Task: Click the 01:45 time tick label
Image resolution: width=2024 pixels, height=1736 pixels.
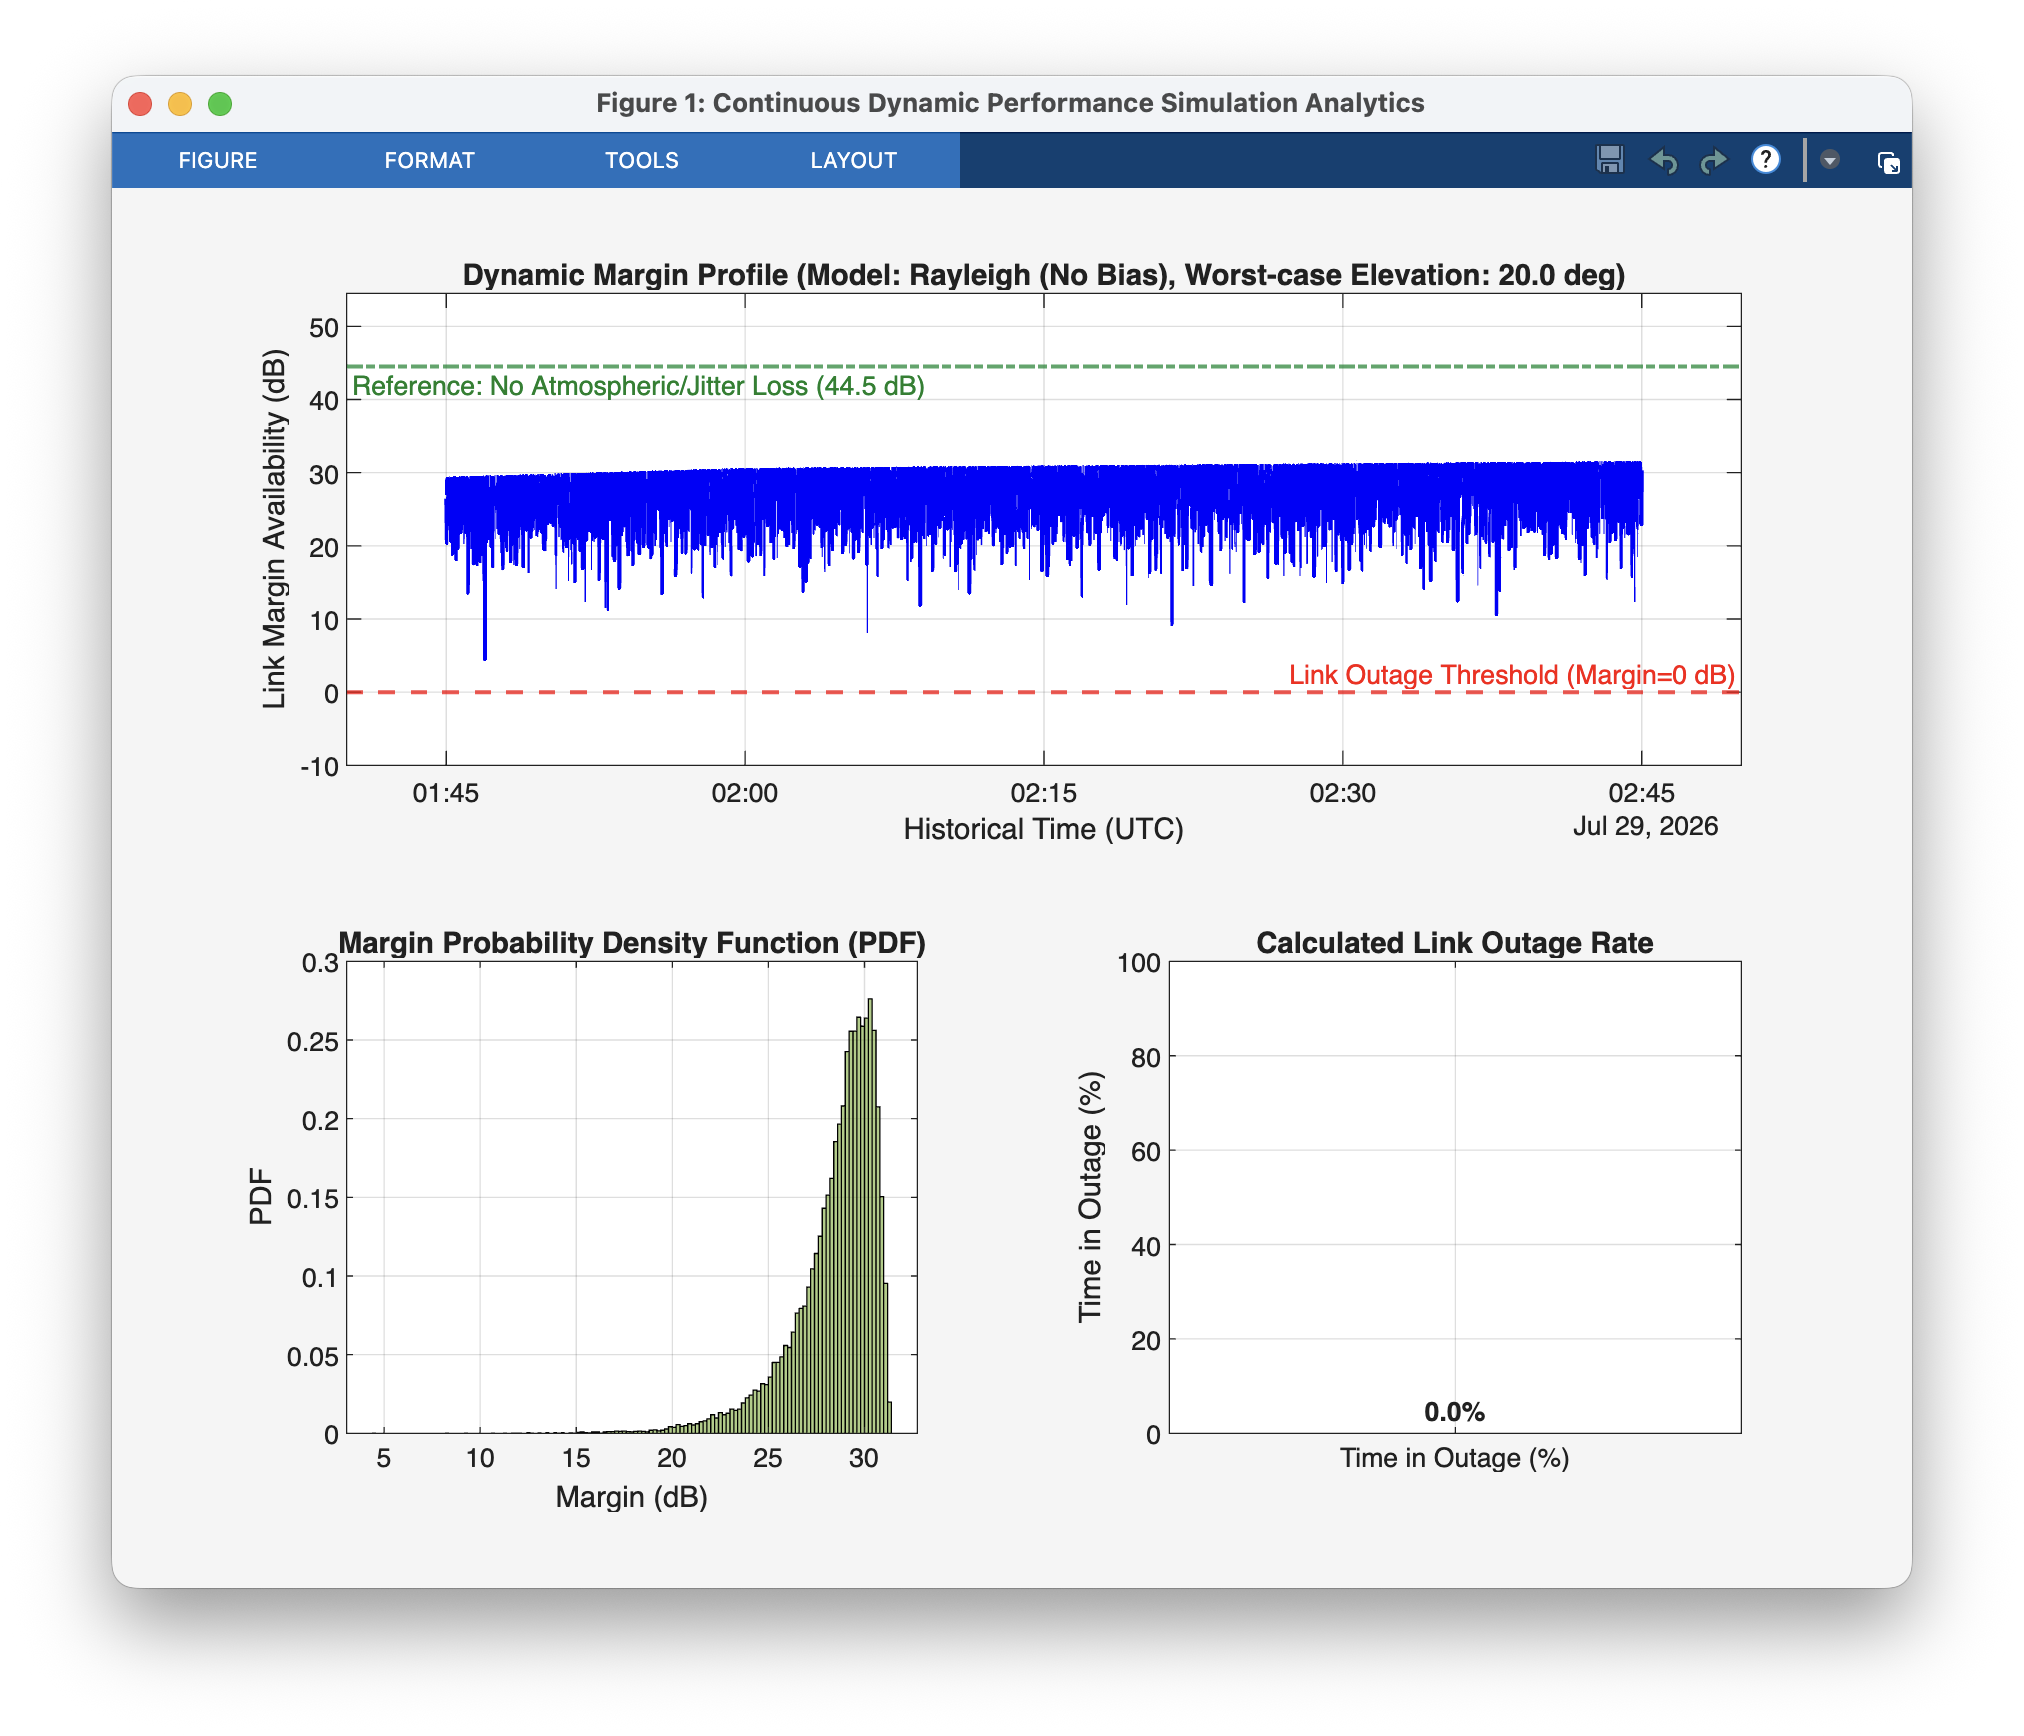Action: tap(445, 793)
